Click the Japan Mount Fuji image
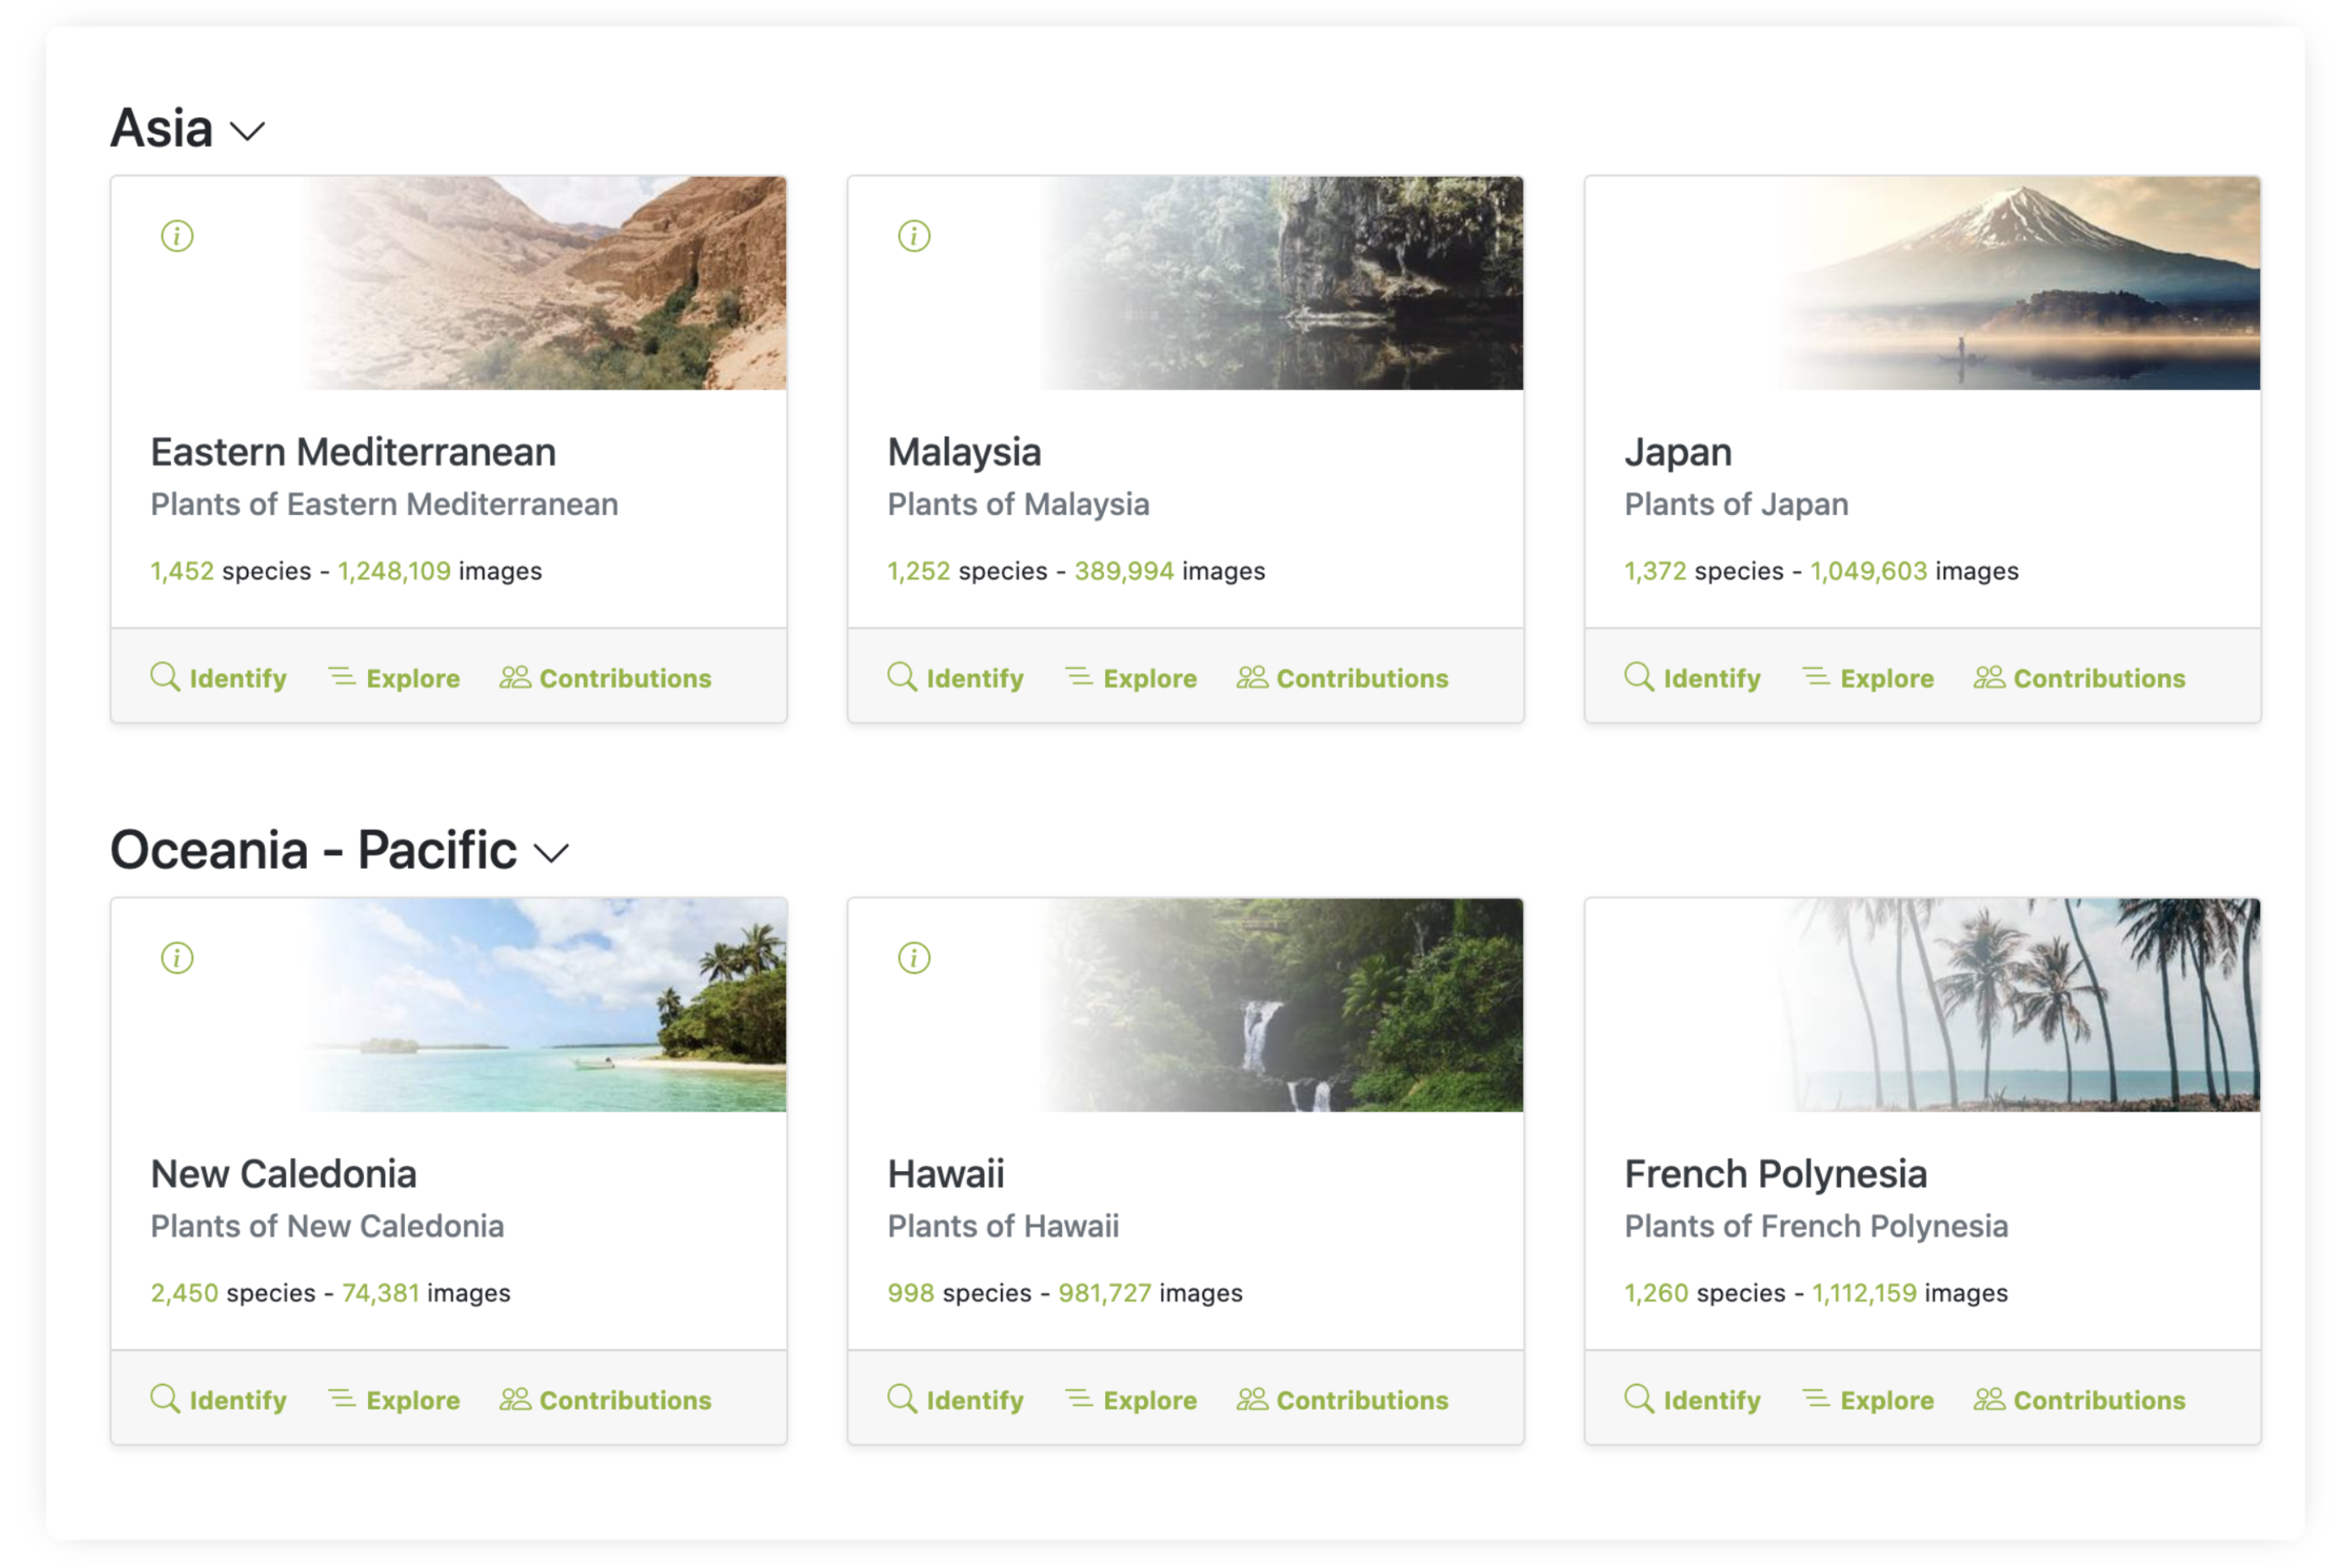 [2019, 283]
